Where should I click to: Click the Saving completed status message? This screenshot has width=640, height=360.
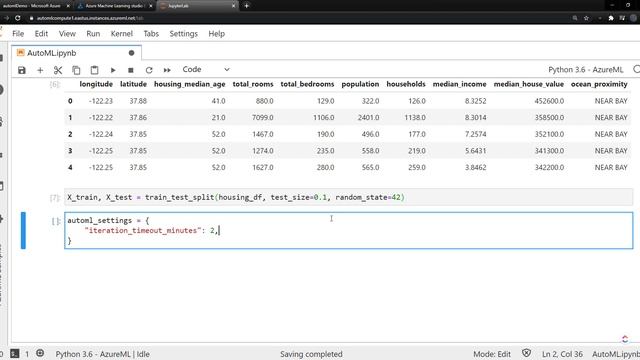[311, 354]
